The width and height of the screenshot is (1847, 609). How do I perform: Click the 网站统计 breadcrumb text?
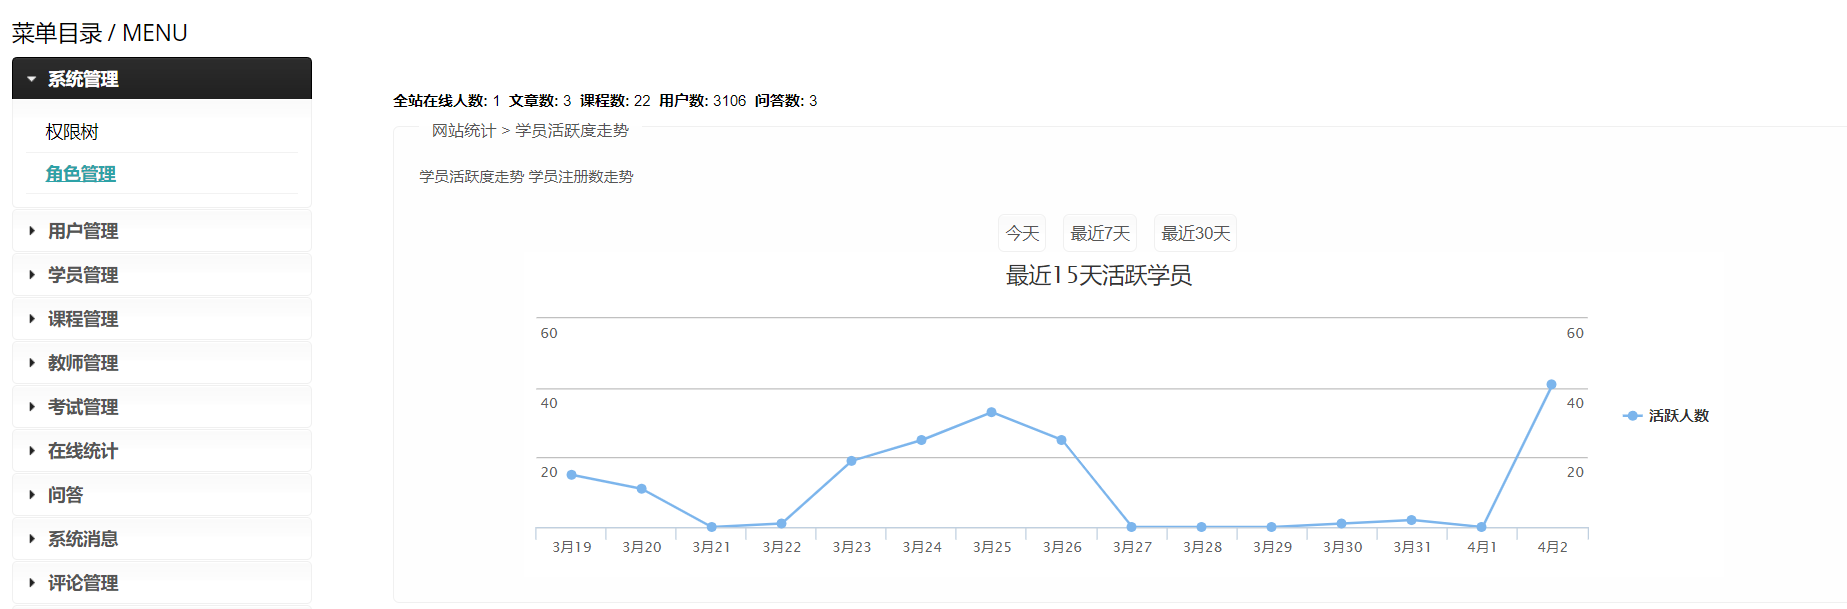[464, 131]
